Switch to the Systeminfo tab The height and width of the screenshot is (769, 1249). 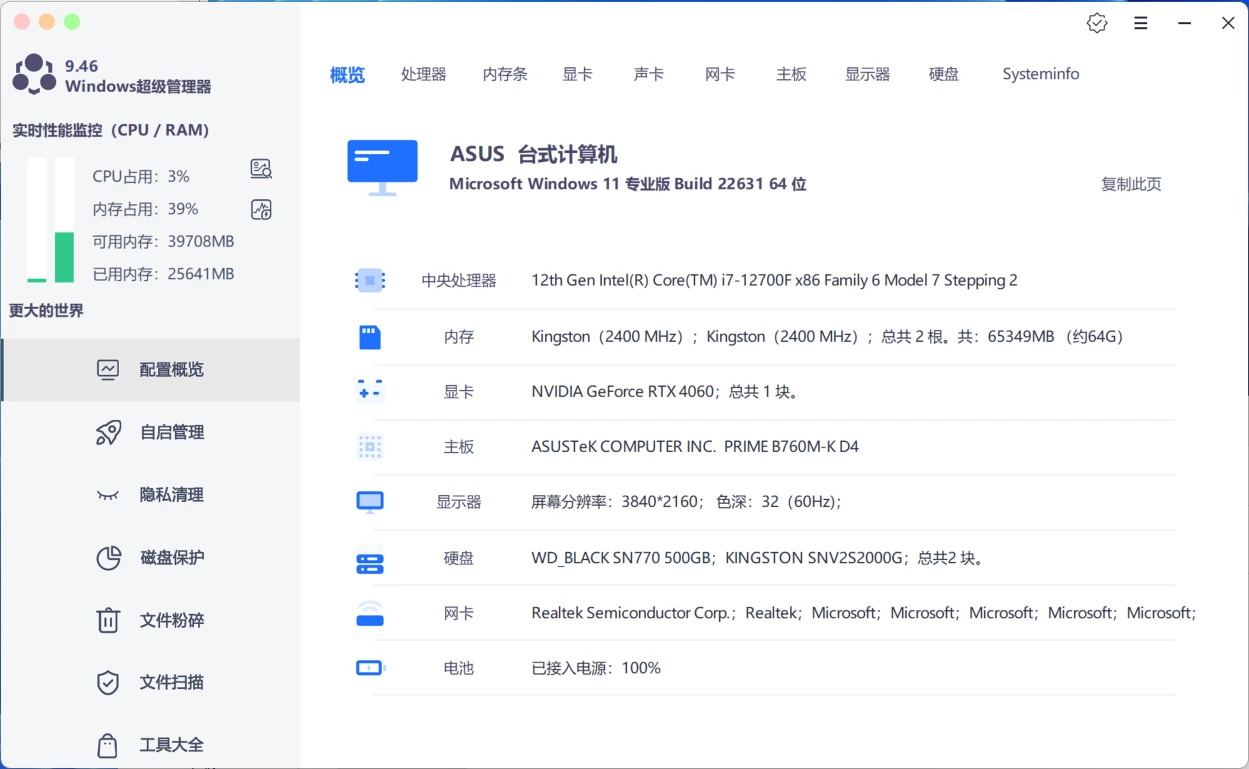tap(1041, 74)
